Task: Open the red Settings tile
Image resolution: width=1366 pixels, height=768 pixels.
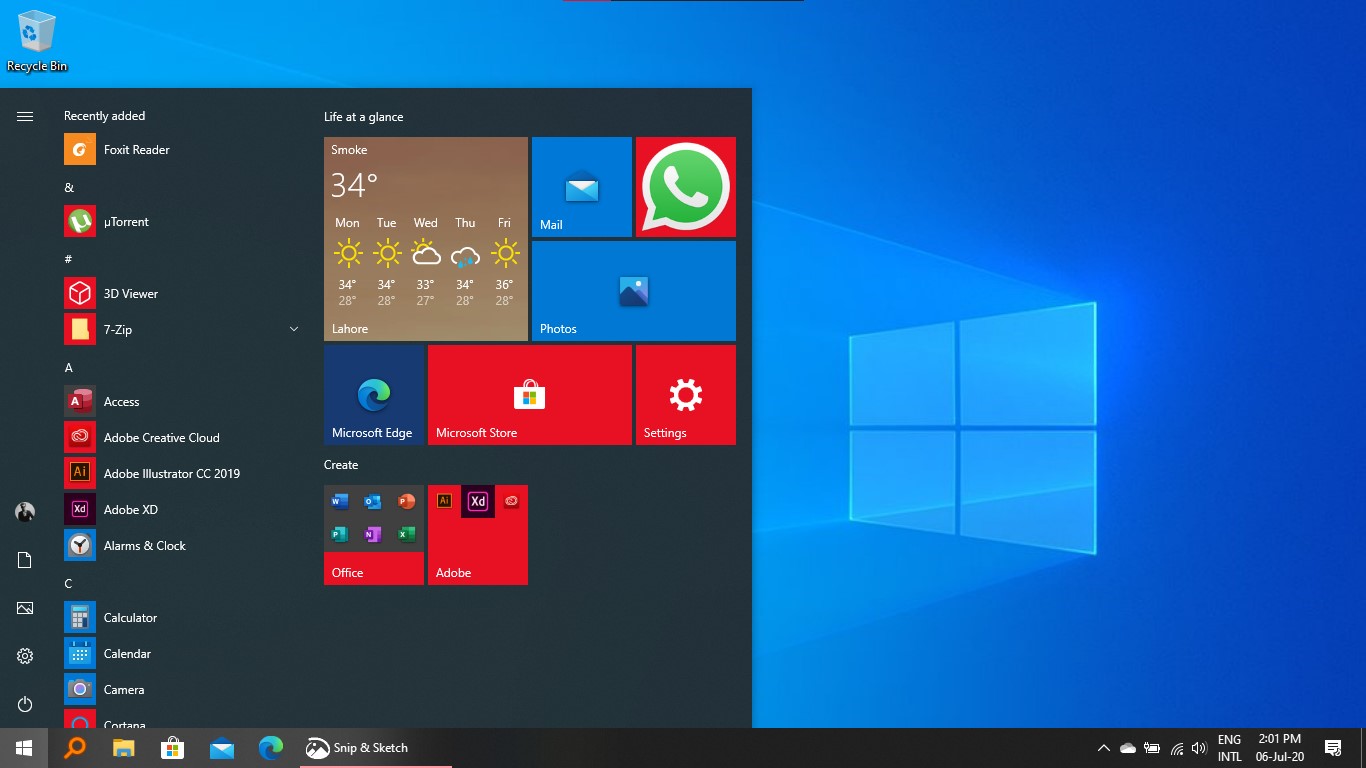Action: [x=686, y=395]
